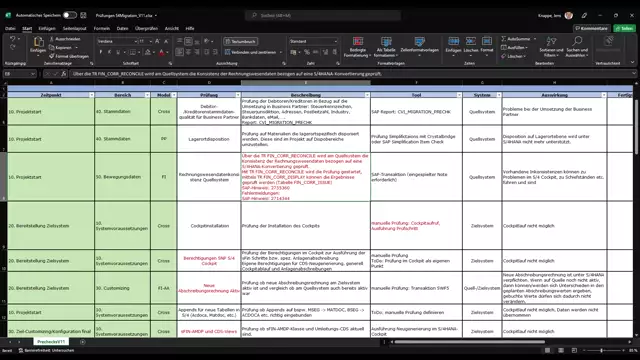Cut selection with the Ausschneiden command
Screen dimensions: 640x360
[x=65, y=39]
